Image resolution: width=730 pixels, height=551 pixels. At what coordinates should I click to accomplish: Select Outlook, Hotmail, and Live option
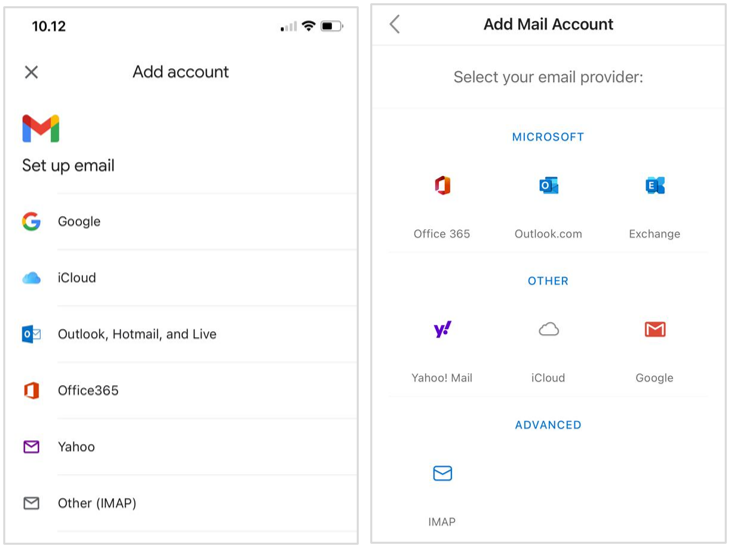pos(137,334)
